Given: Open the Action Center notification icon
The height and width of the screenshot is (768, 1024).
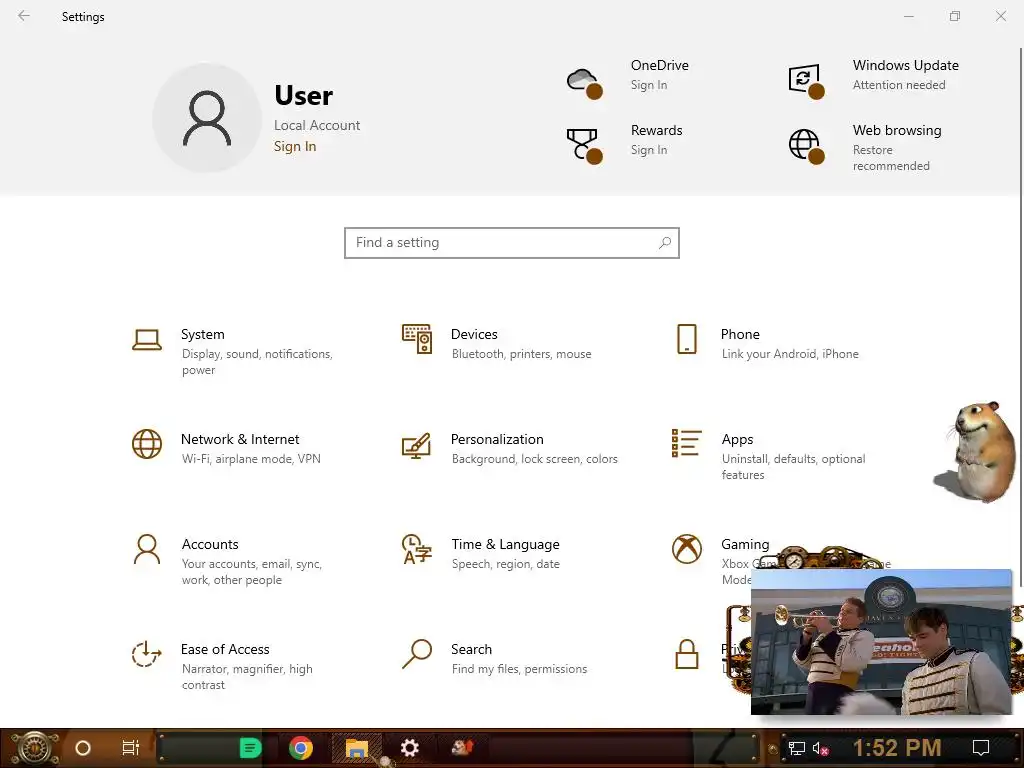Looking at the screenshot, I should 981,748.
